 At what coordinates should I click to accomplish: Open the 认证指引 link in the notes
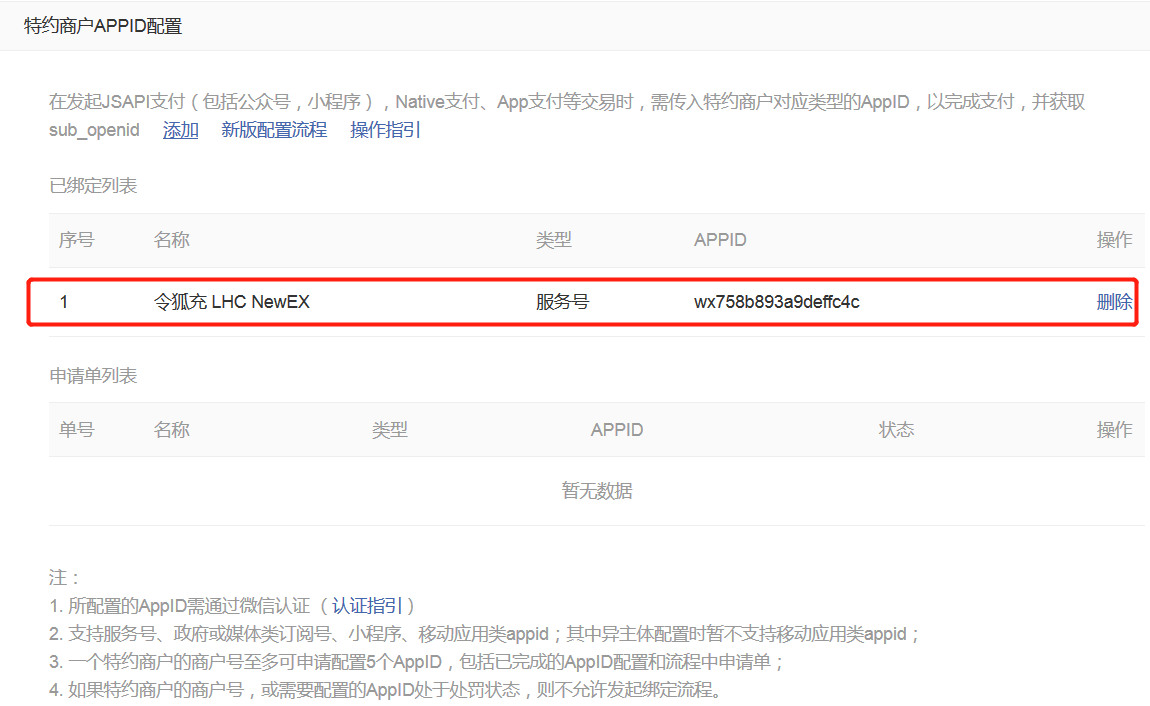pyautogui.click(x=367, y=606)
